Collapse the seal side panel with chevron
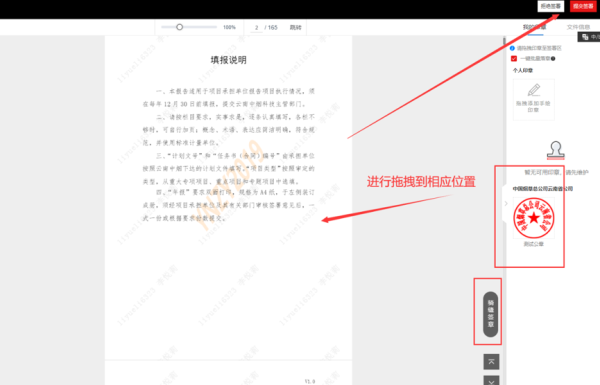Image resolution: width=600 pixels, height=385 pixels. tap(506, 204)
